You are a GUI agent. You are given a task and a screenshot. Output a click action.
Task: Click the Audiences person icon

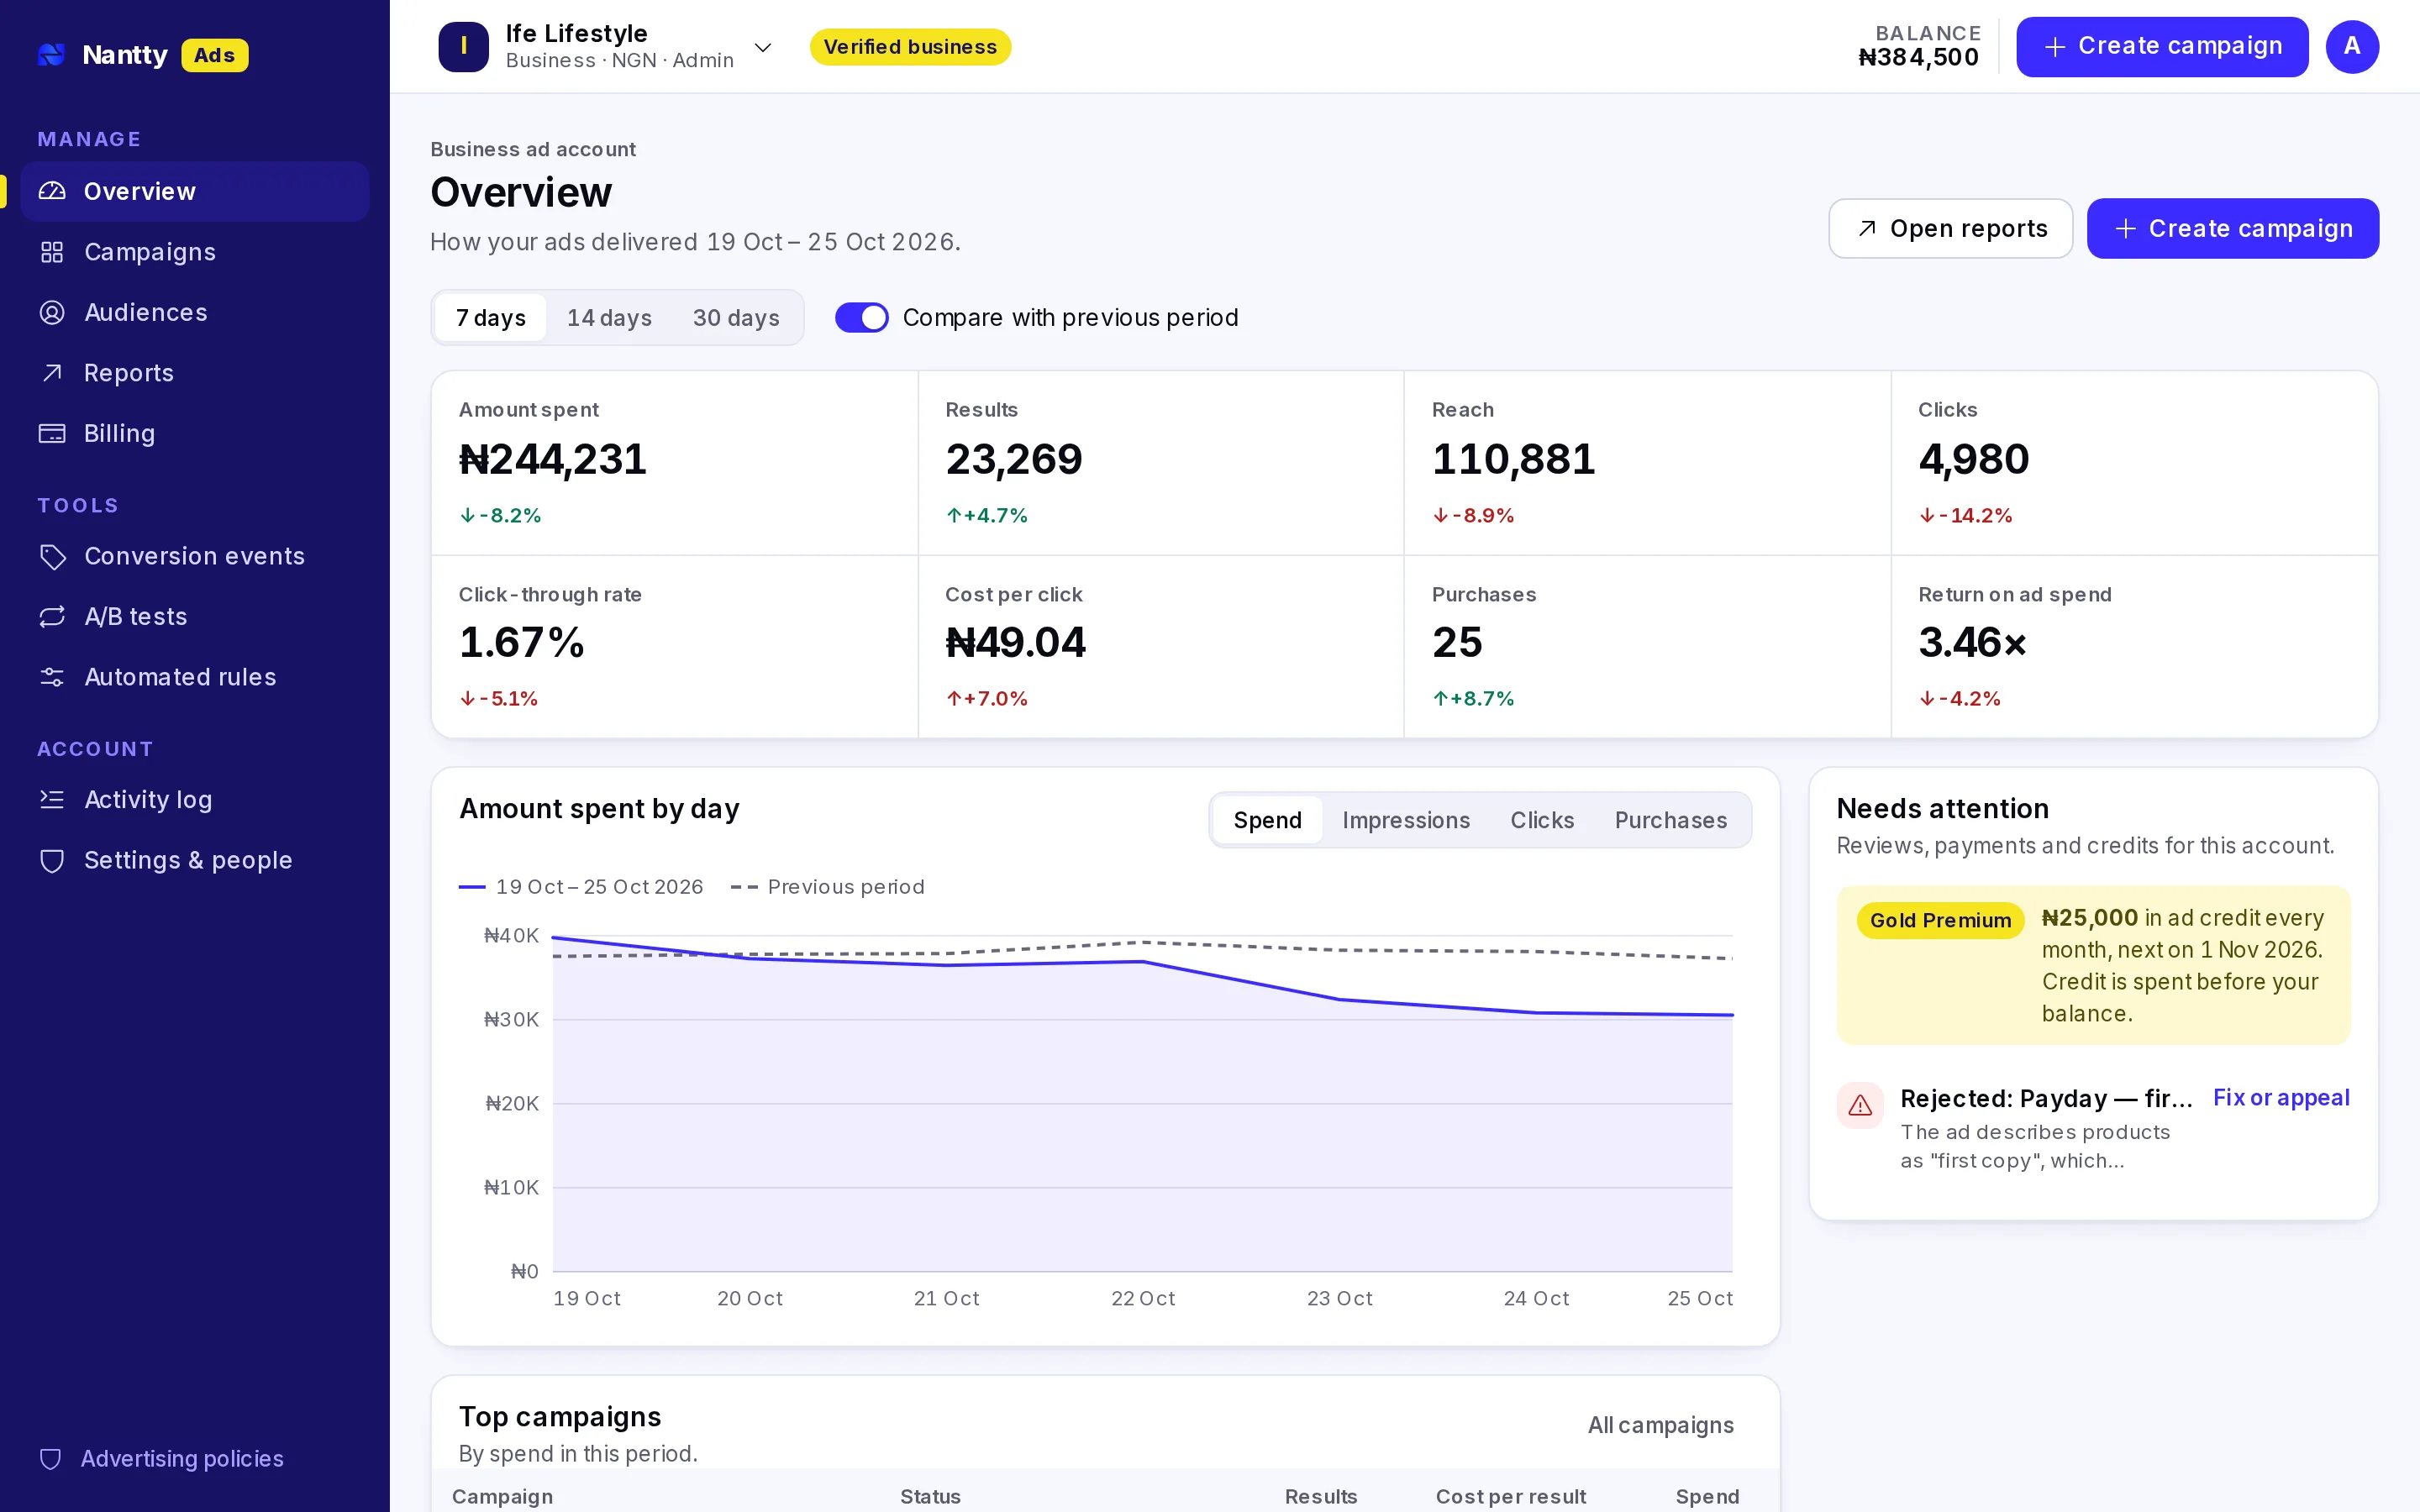click(52, 312)
